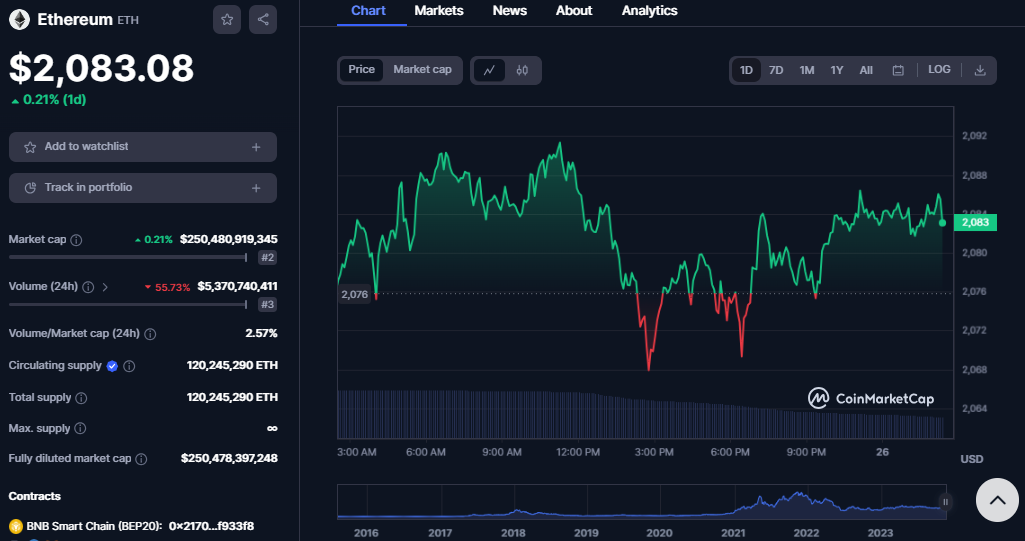The height and width of the screenshot is (541, 1025).
Task: Select the 1Y time range
Action: pyautogui.click(x=837, y=70)
